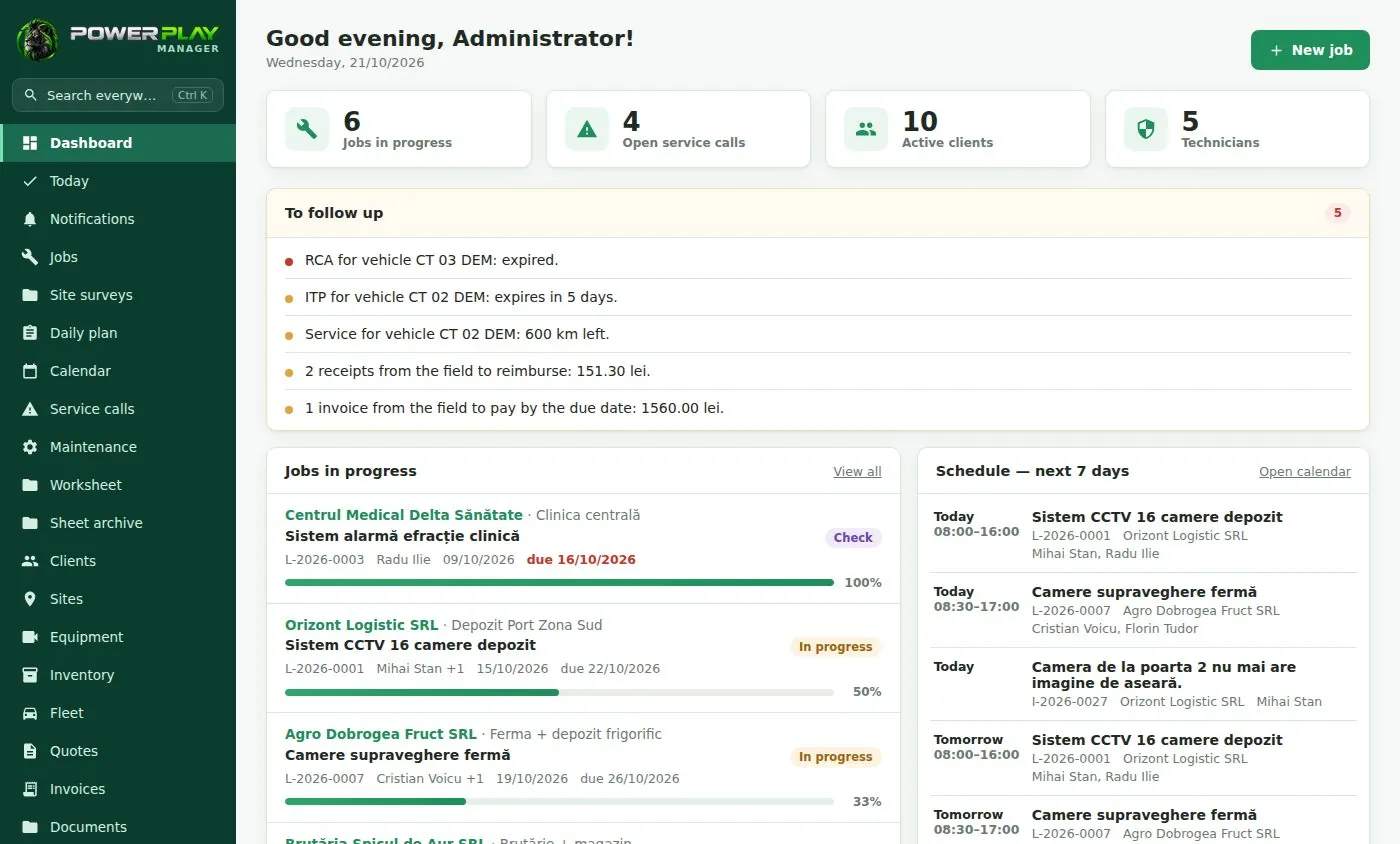Click the Today checkmark icon

[x=30, y=181]
